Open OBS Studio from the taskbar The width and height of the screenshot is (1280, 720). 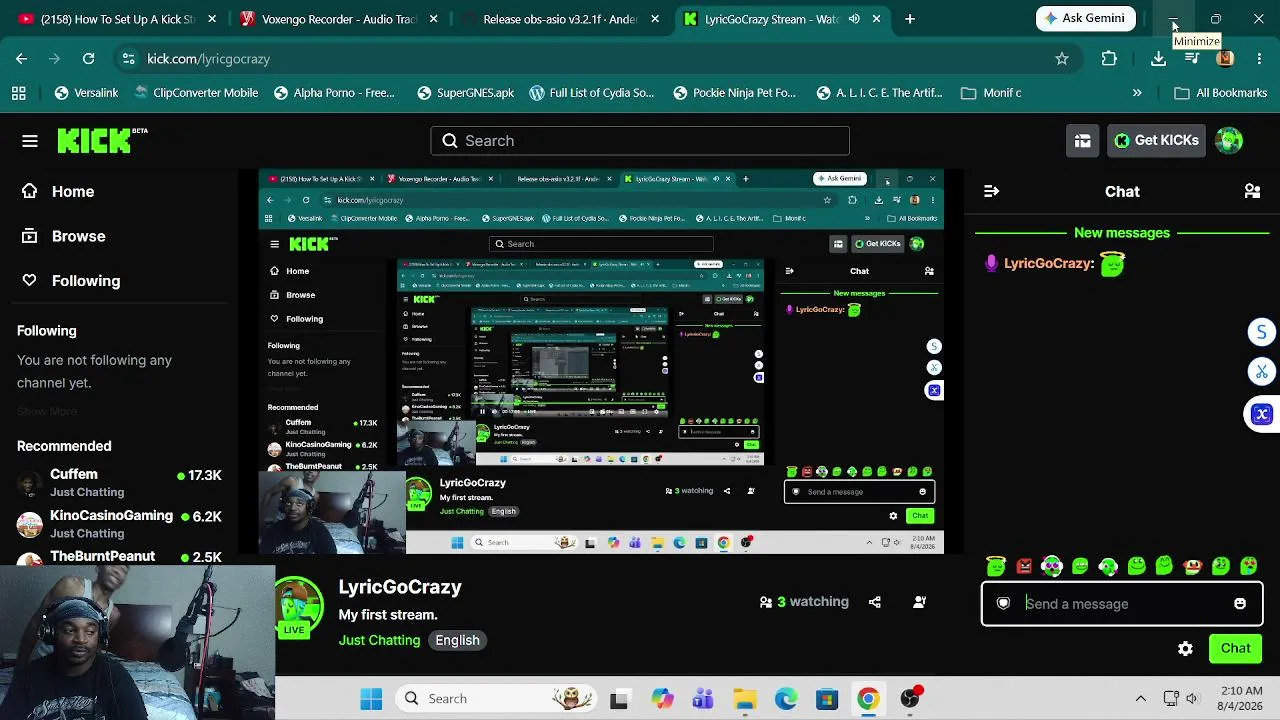click(910, 699)
